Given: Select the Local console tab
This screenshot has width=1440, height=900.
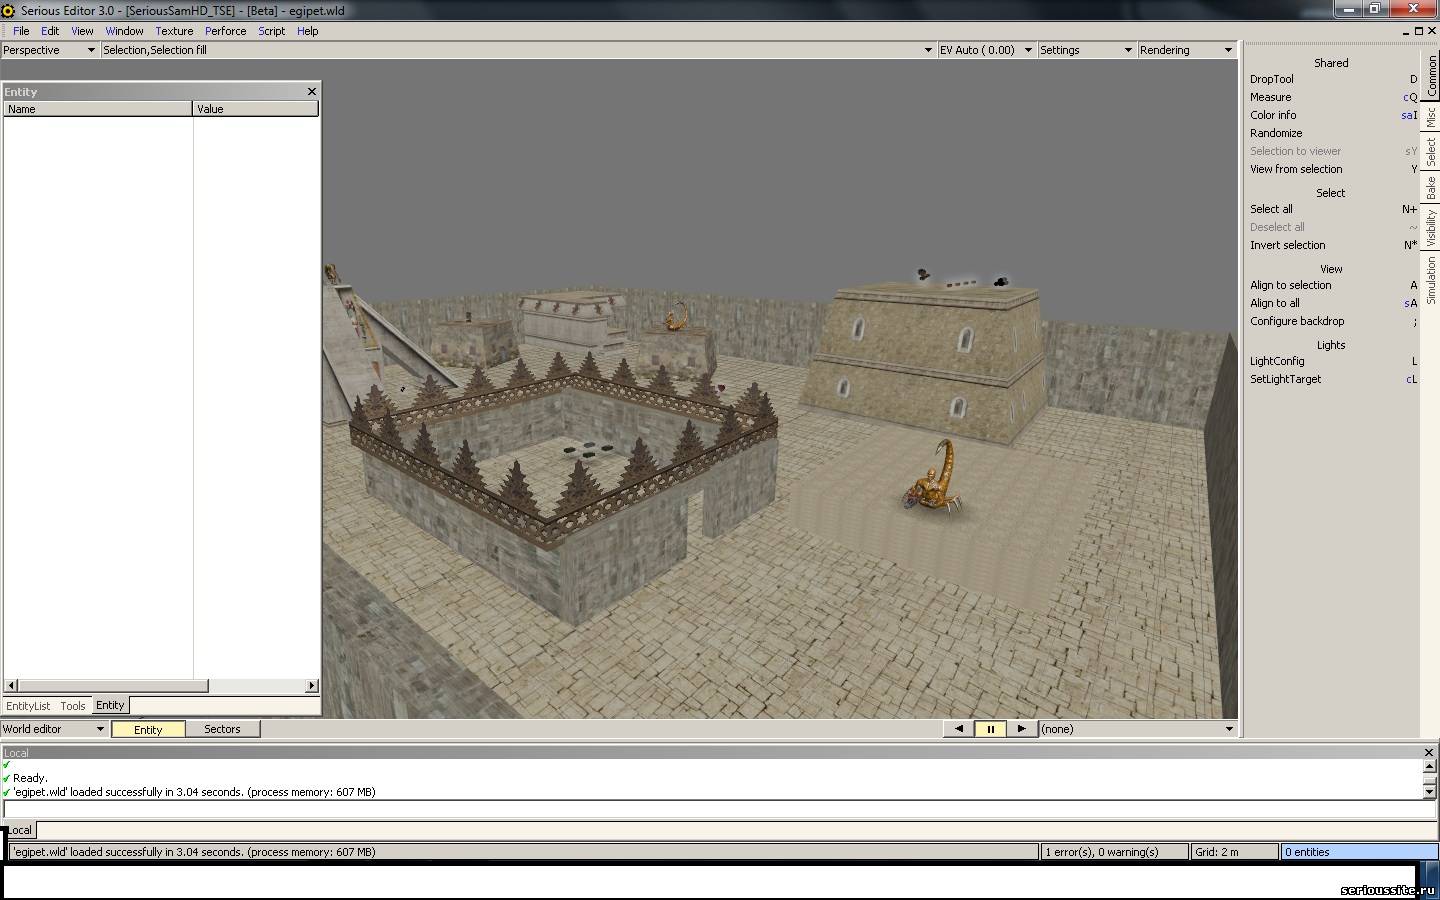Looking at the screenshot, I should 19,830.
